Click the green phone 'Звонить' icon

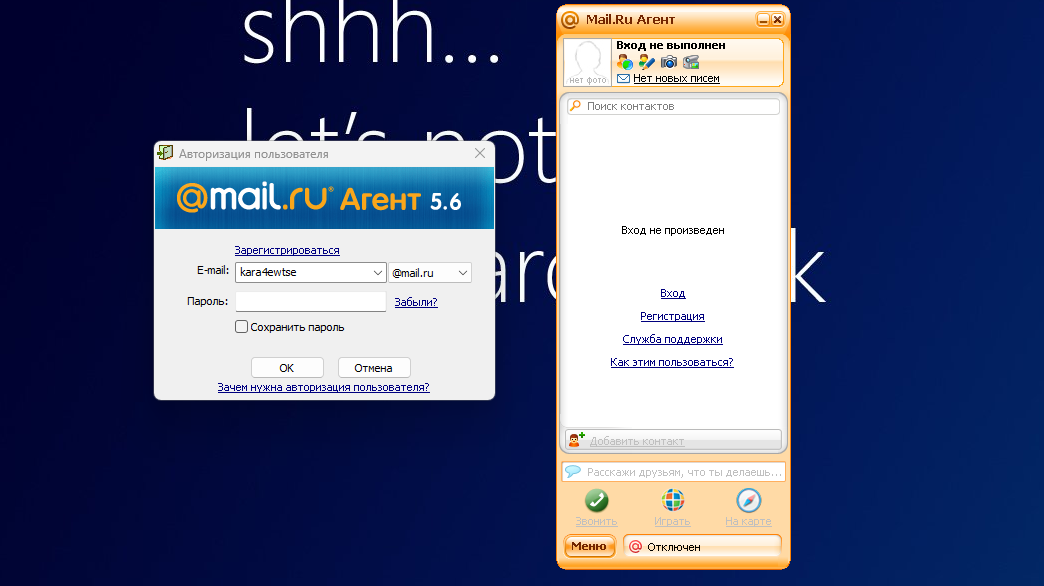pyautogui.click(x=597, y=500)
